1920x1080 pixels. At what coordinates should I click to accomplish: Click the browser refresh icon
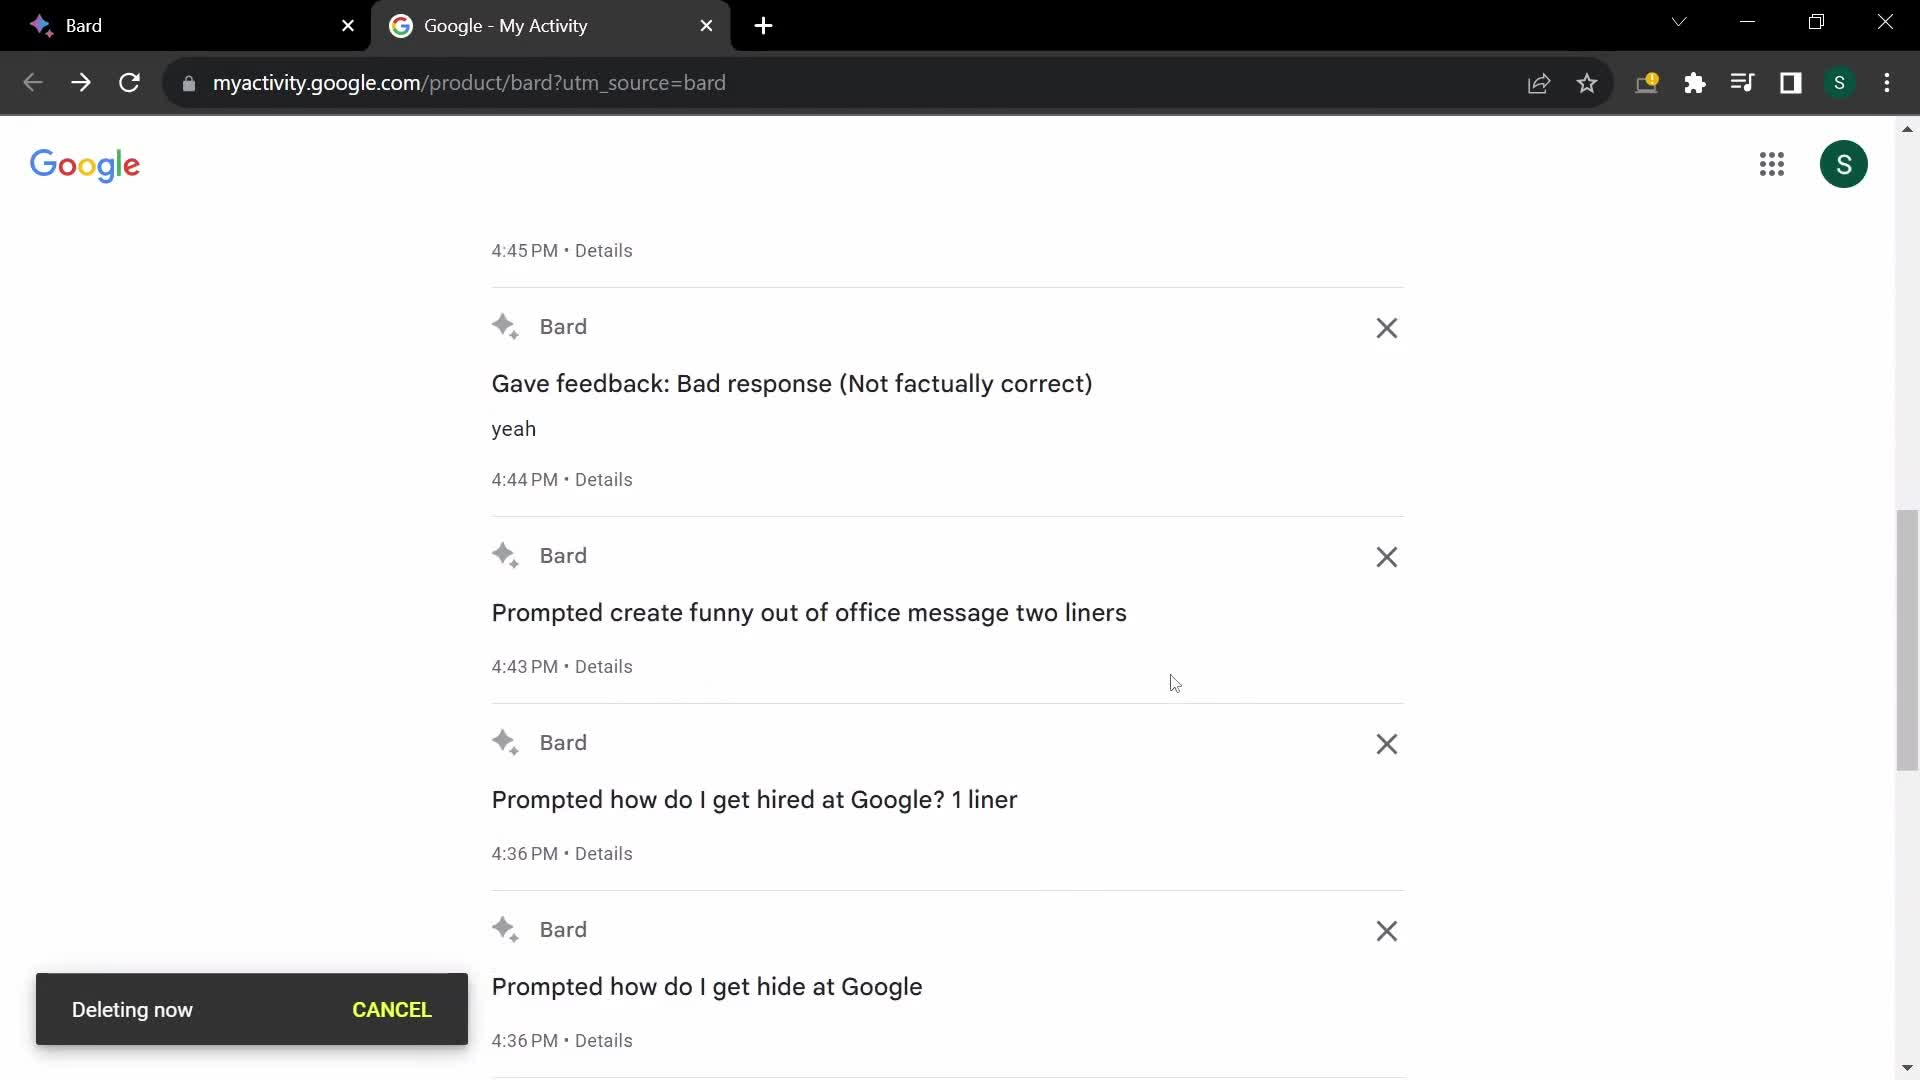(x=129, y=82)
